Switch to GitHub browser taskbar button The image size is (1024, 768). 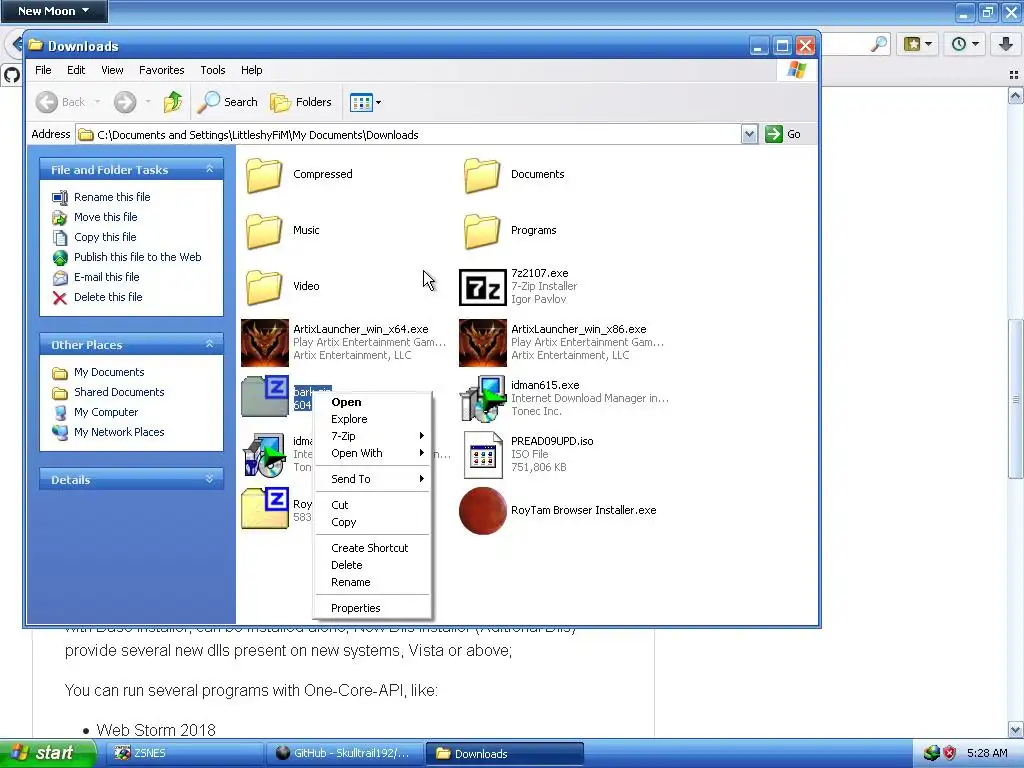tap(345, 753)
